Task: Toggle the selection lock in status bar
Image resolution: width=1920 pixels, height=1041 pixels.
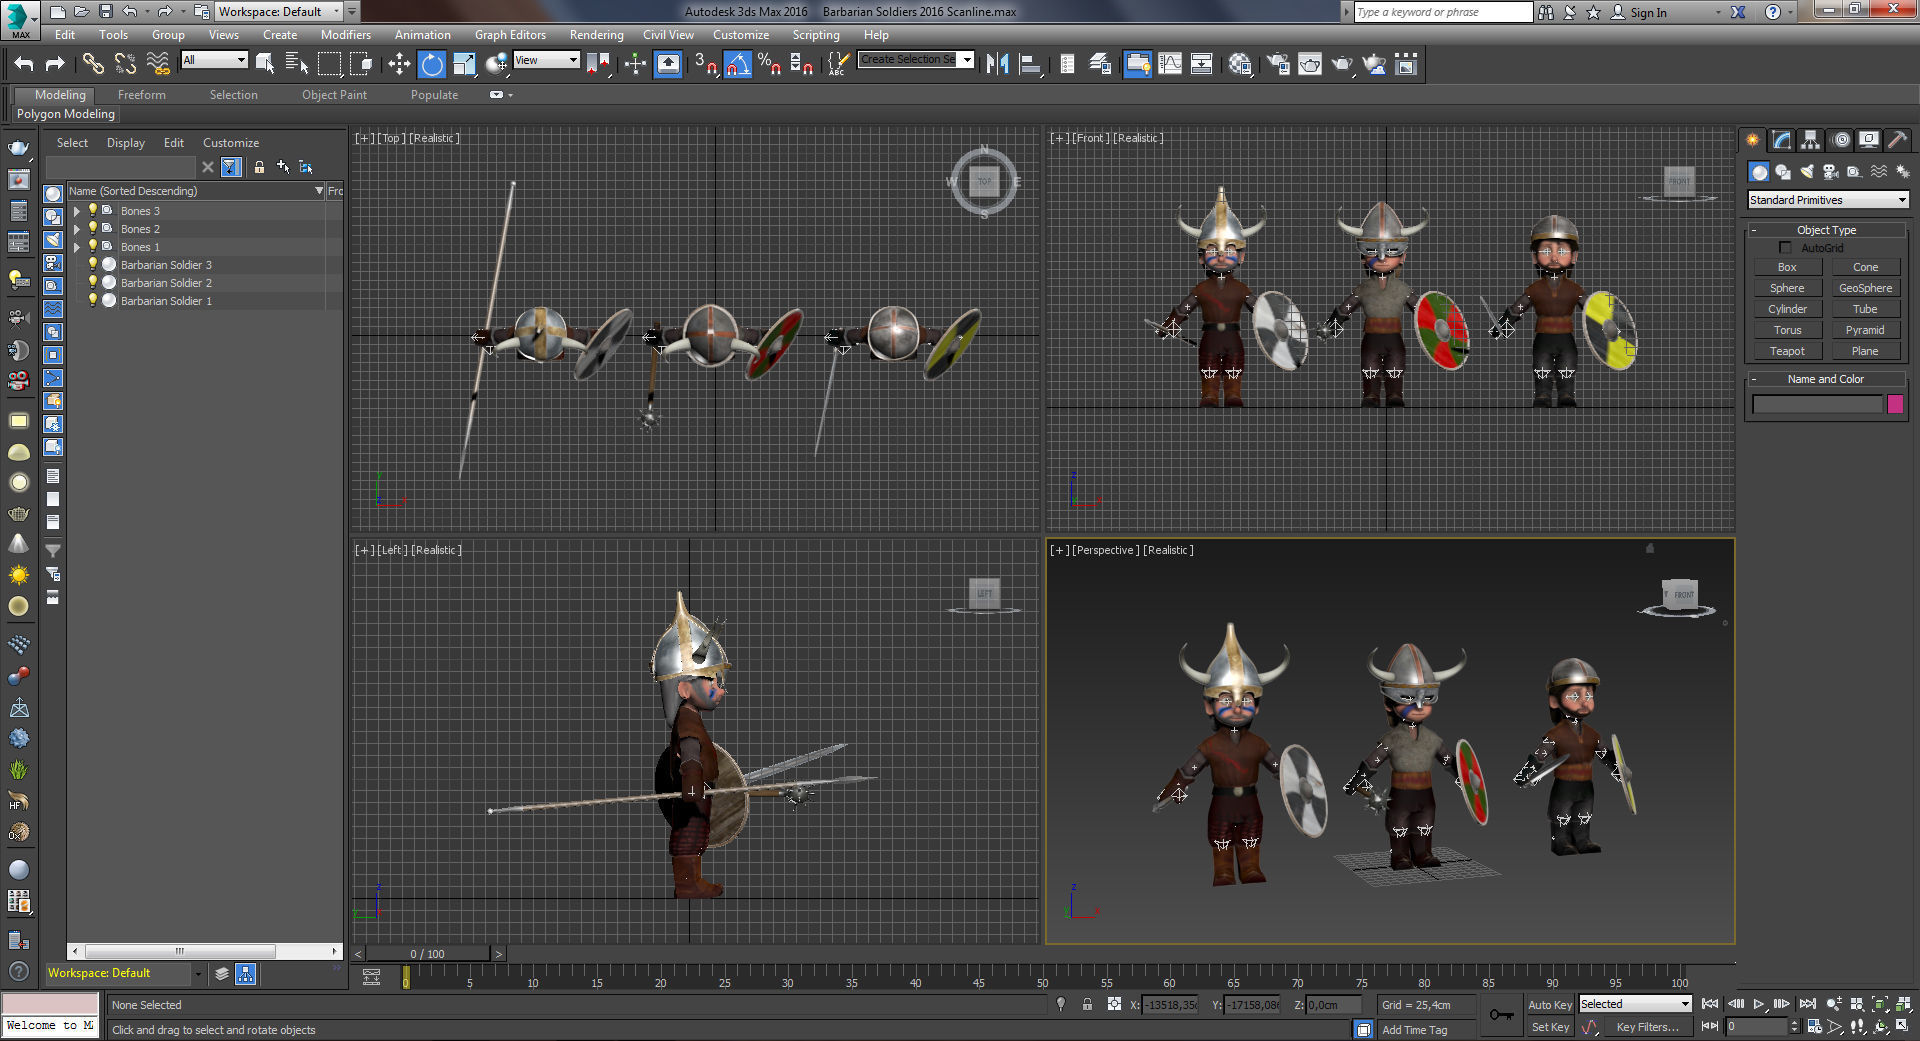Action: pos(1087,1005)
